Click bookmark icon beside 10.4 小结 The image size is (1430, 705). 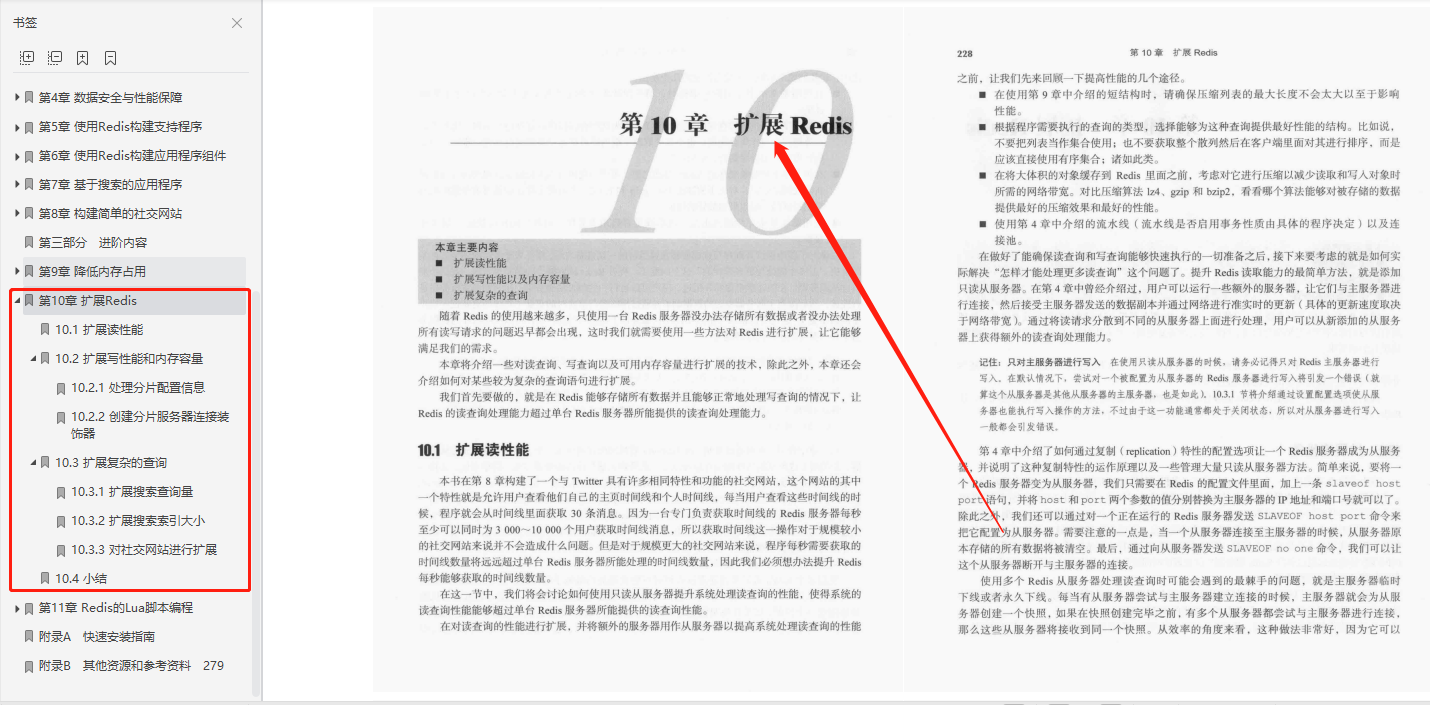coord(45,579)
